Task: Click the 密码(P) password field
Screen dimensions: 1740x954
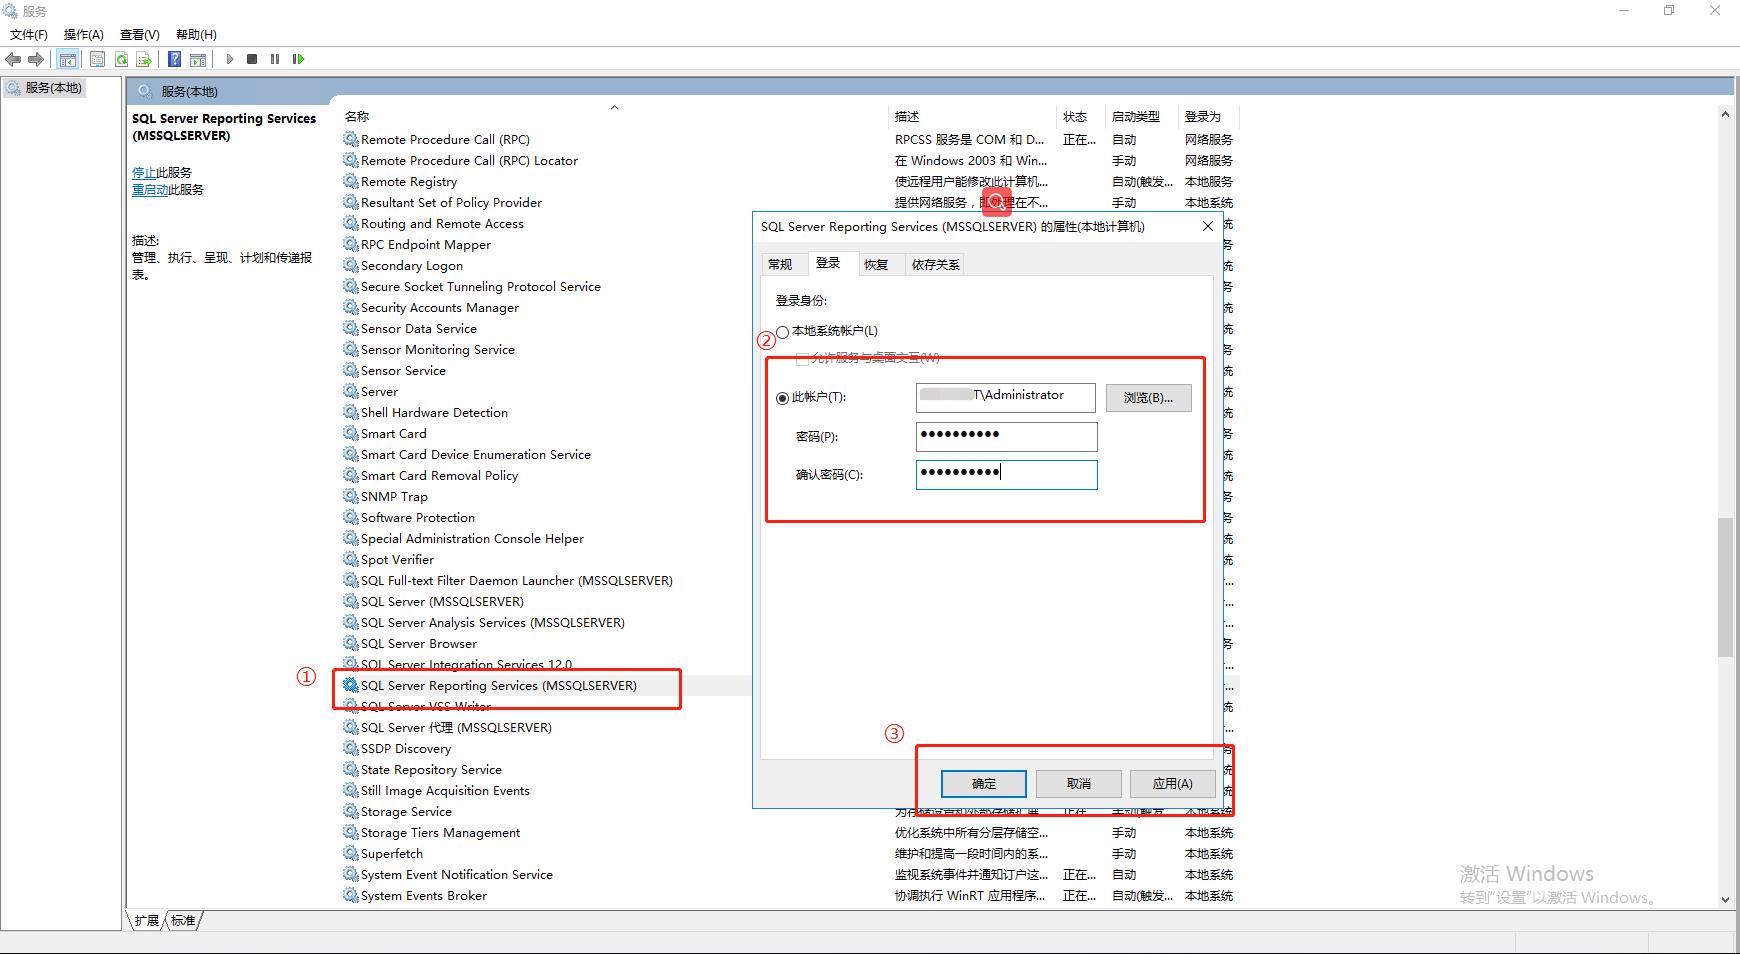Action: (x=1007, y=436)
